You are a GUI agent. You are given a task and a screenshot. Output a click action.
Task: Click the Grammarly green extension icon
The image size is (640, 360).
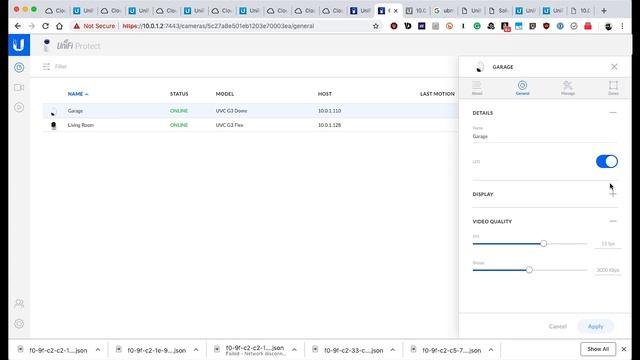tap(477, 26)
